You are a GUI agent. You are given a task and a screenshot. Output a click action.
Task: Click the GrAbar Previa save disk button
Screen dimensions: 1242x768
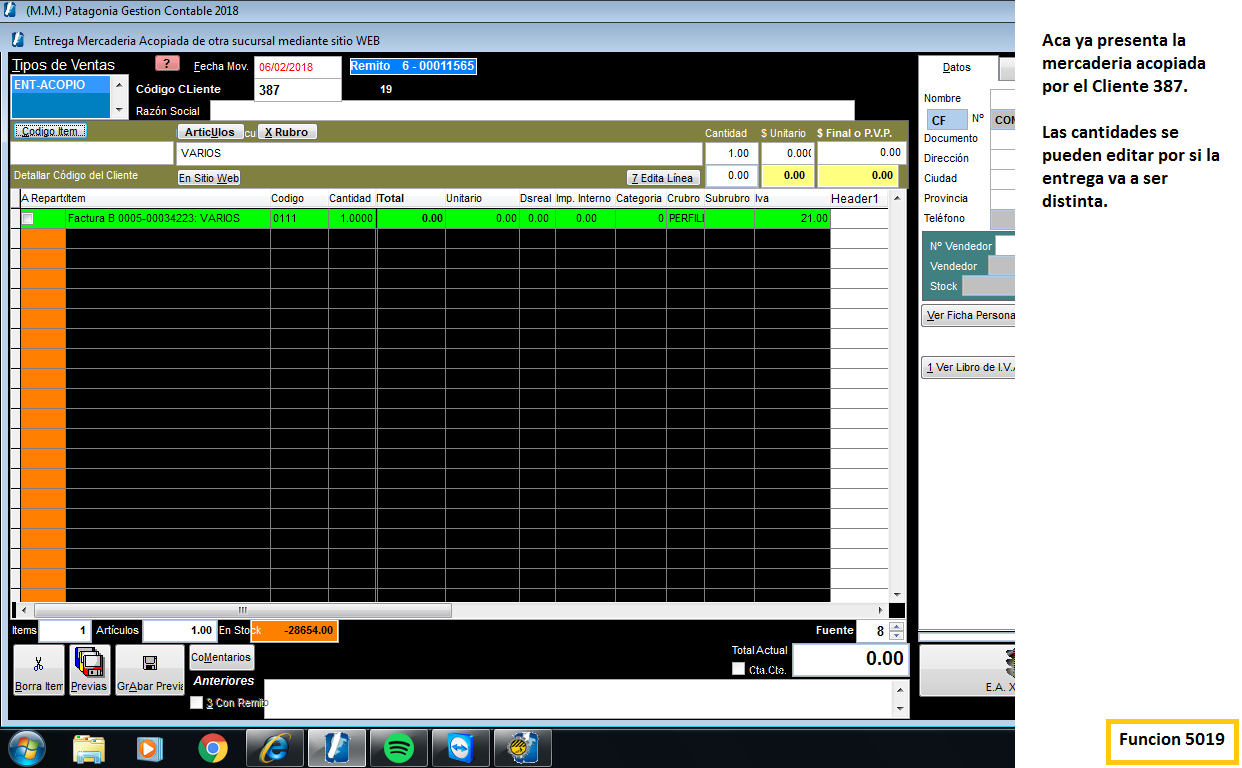pyautogui.click(x=150, y=669)
